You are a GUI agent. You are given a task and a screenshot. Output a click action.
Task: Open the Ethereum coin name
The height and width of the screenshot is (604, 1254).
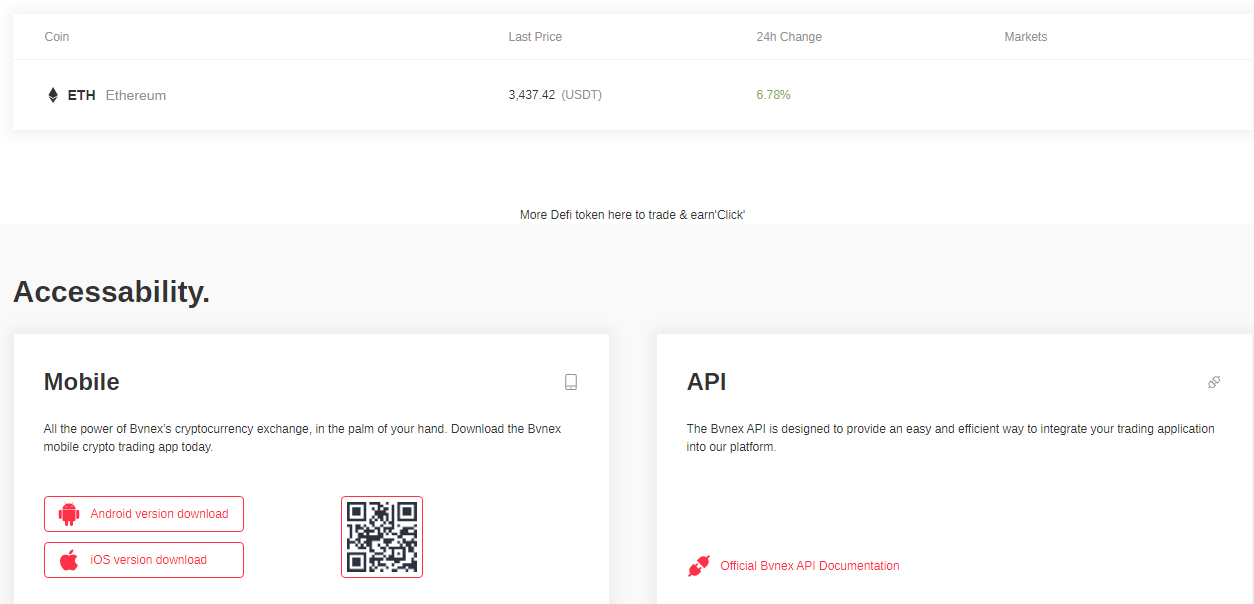[136, 95]
